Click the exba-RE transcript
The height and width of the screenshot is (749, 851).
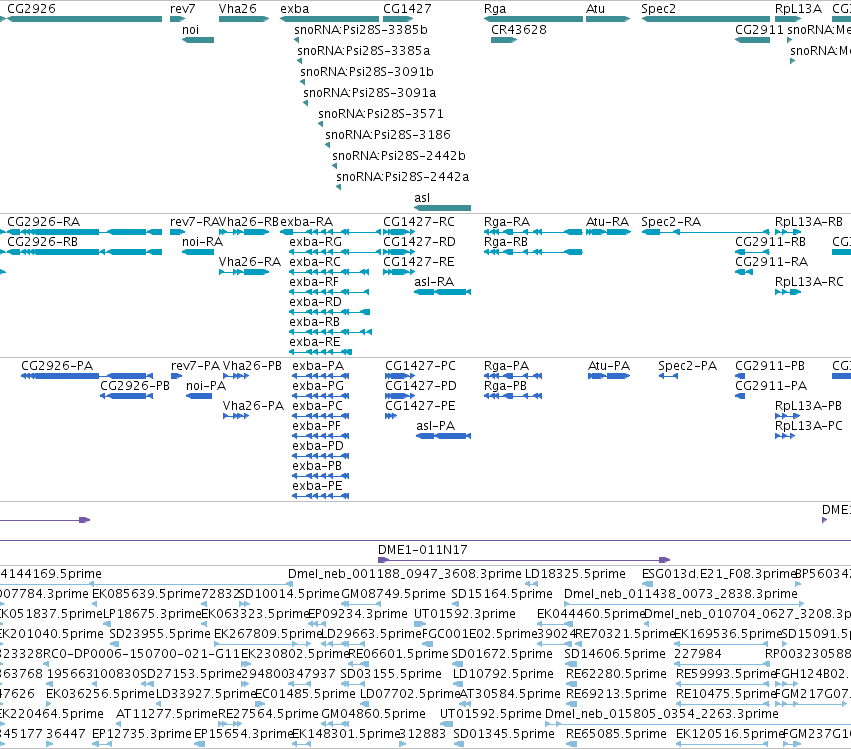pyautogui.click(x=320, y=352)
